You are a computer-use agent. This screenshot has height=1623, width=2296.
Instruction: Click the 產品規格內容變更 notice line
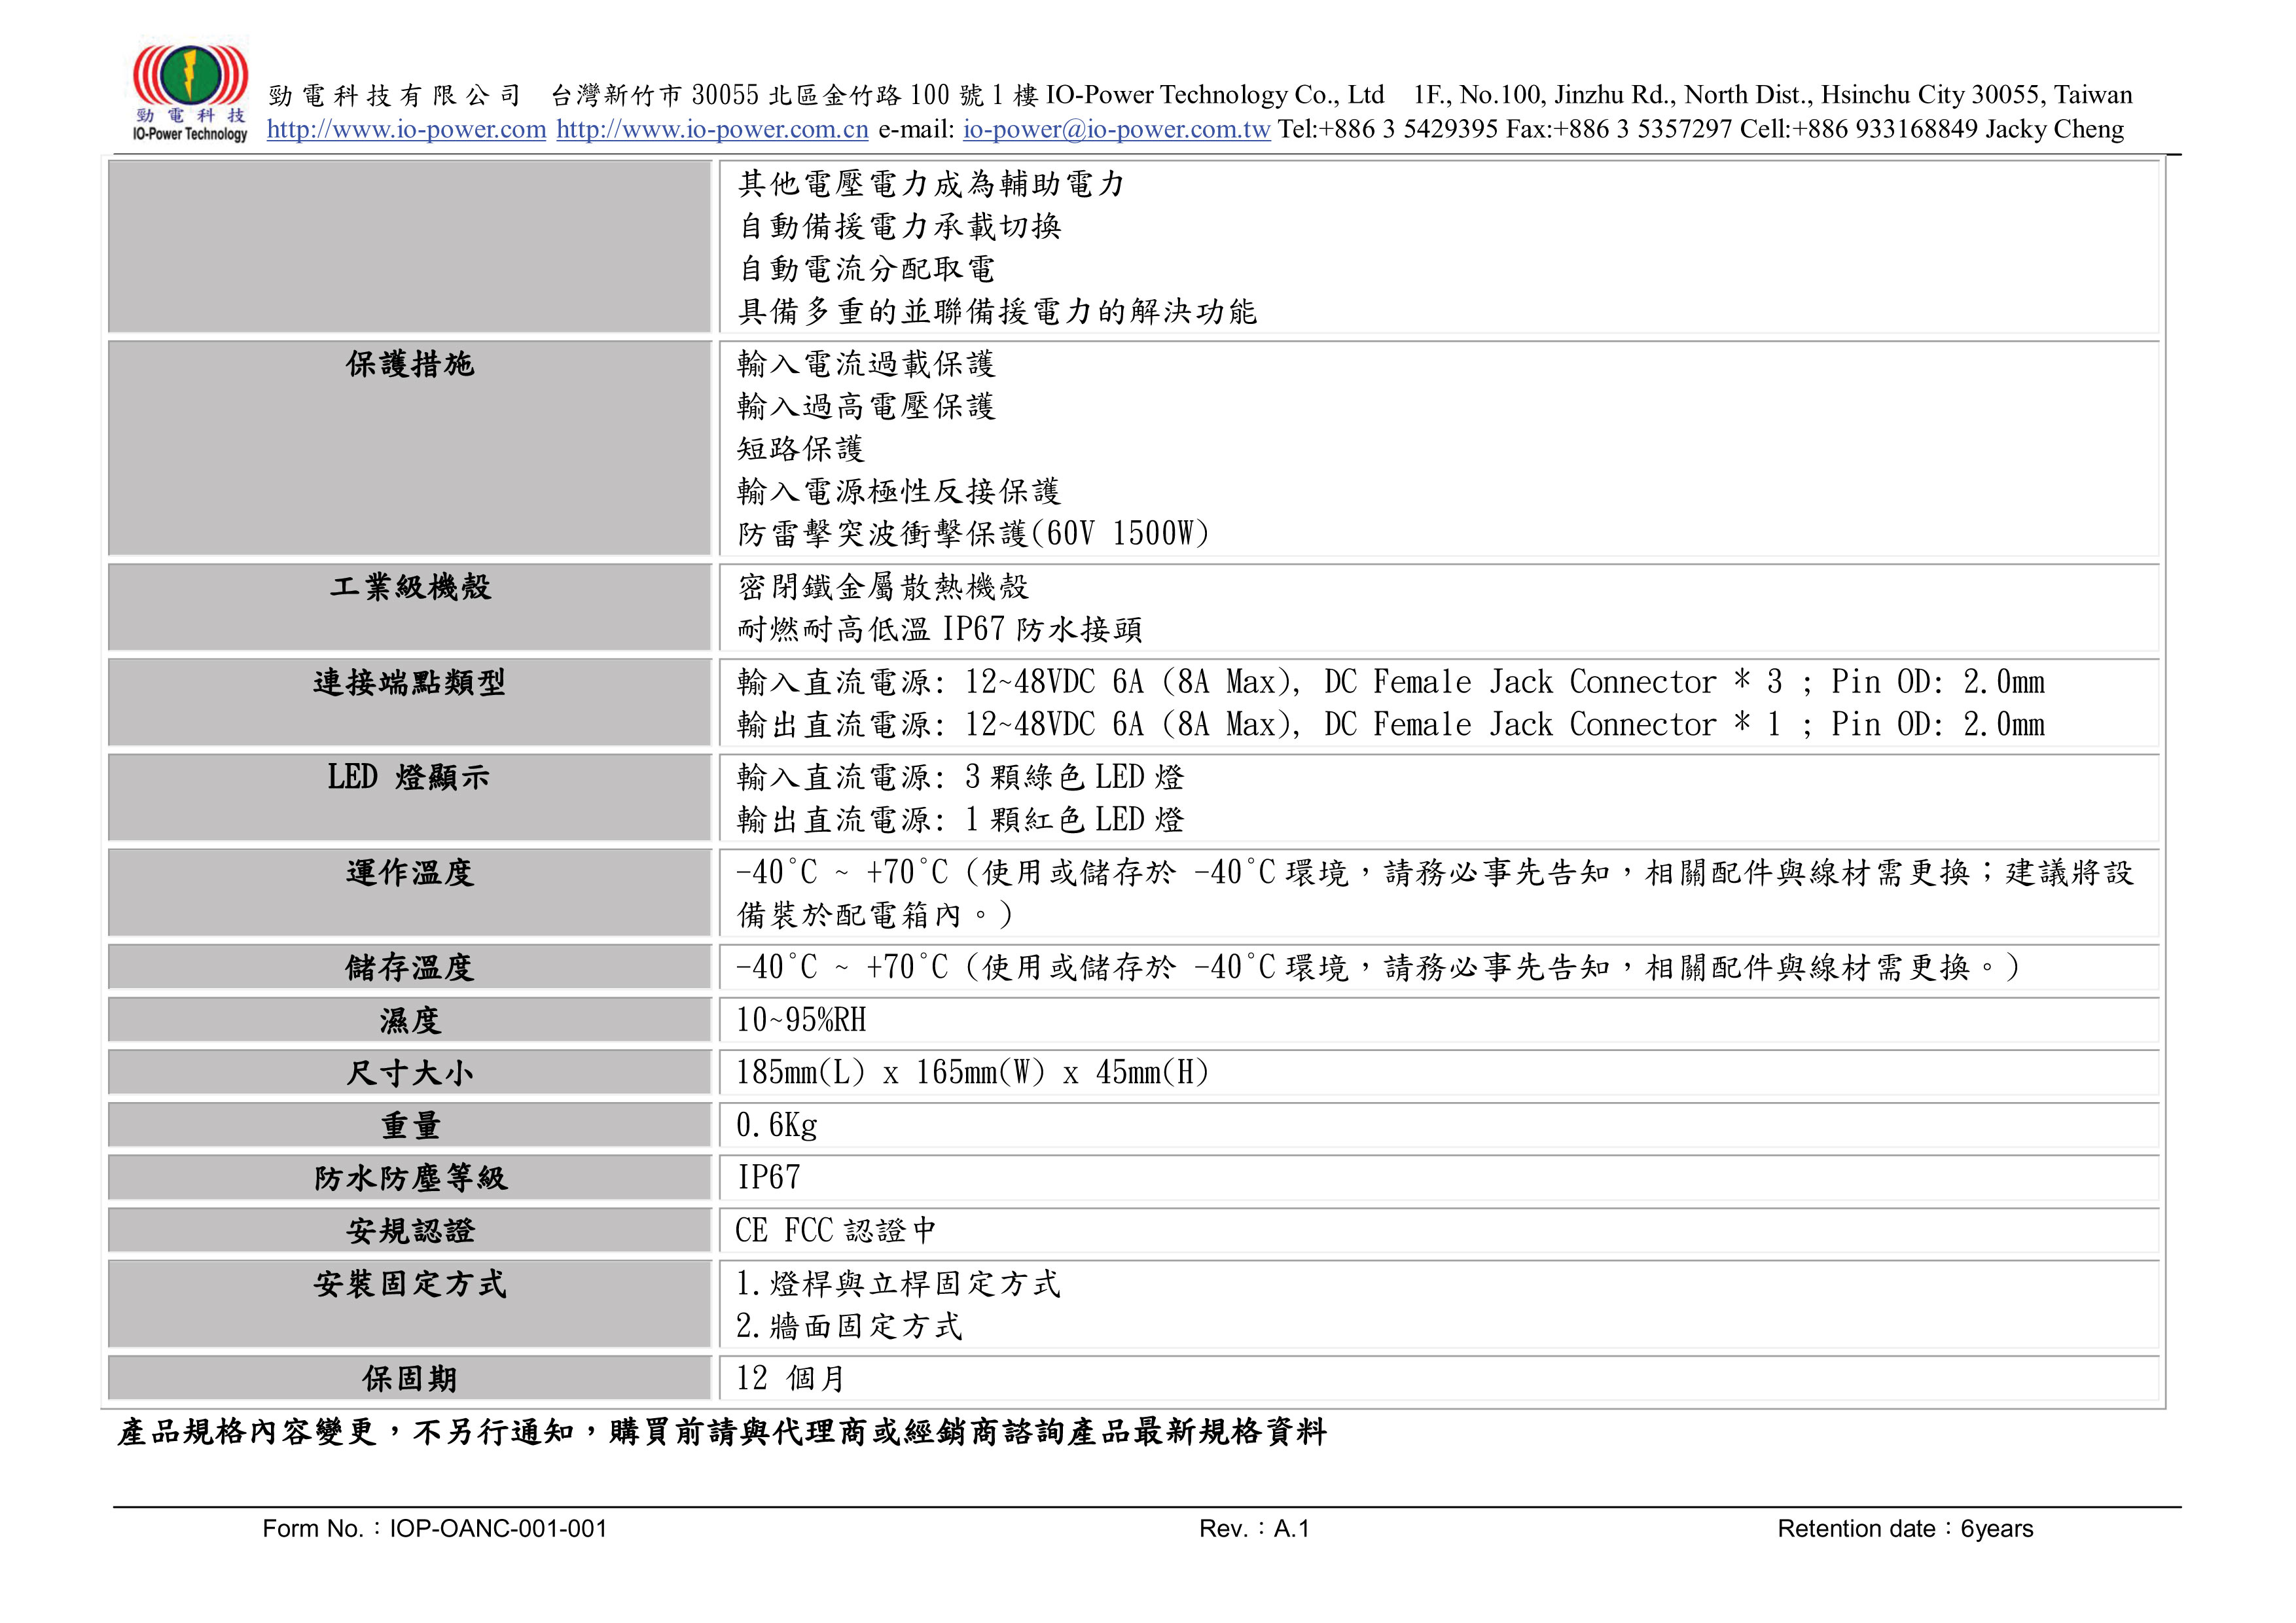coord(722,1432)
